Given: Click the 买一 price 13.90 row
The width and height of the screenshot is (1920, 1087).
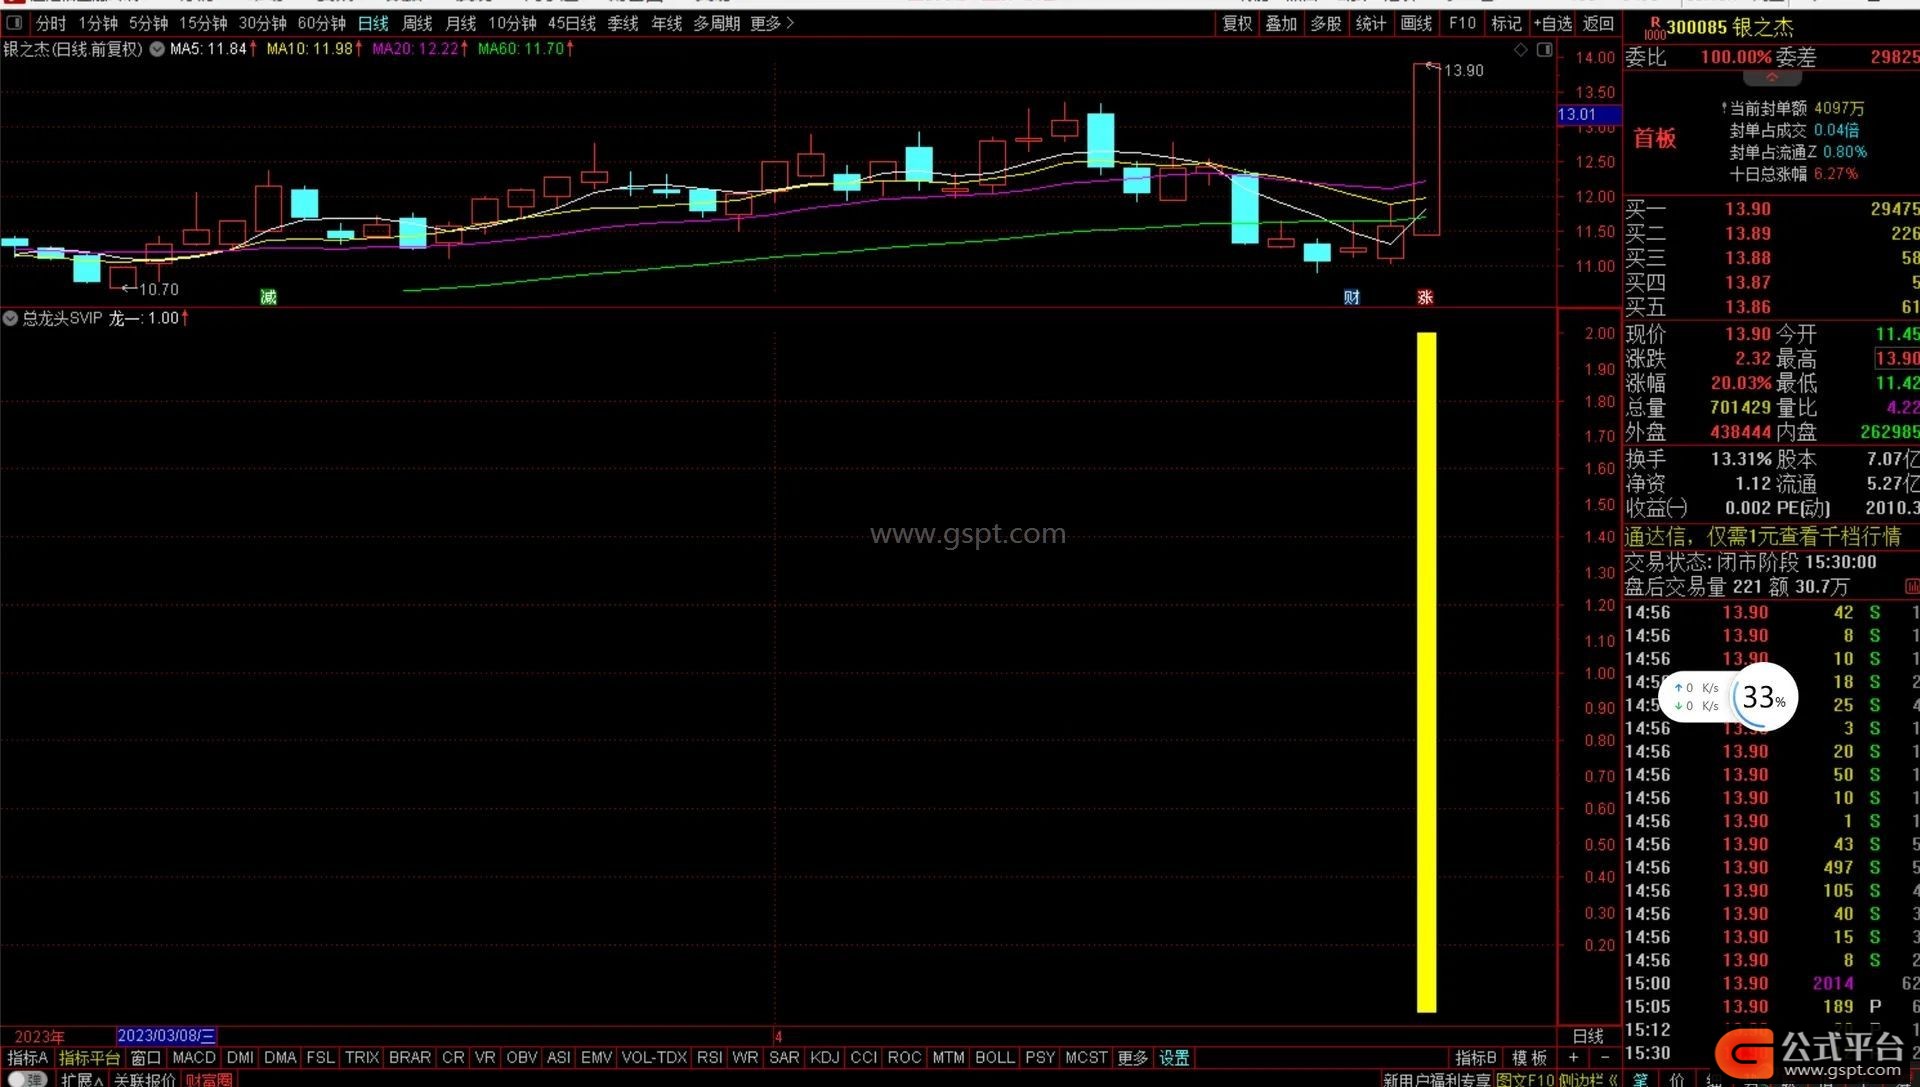Looking at the screenshot, I should (1771, 209).
